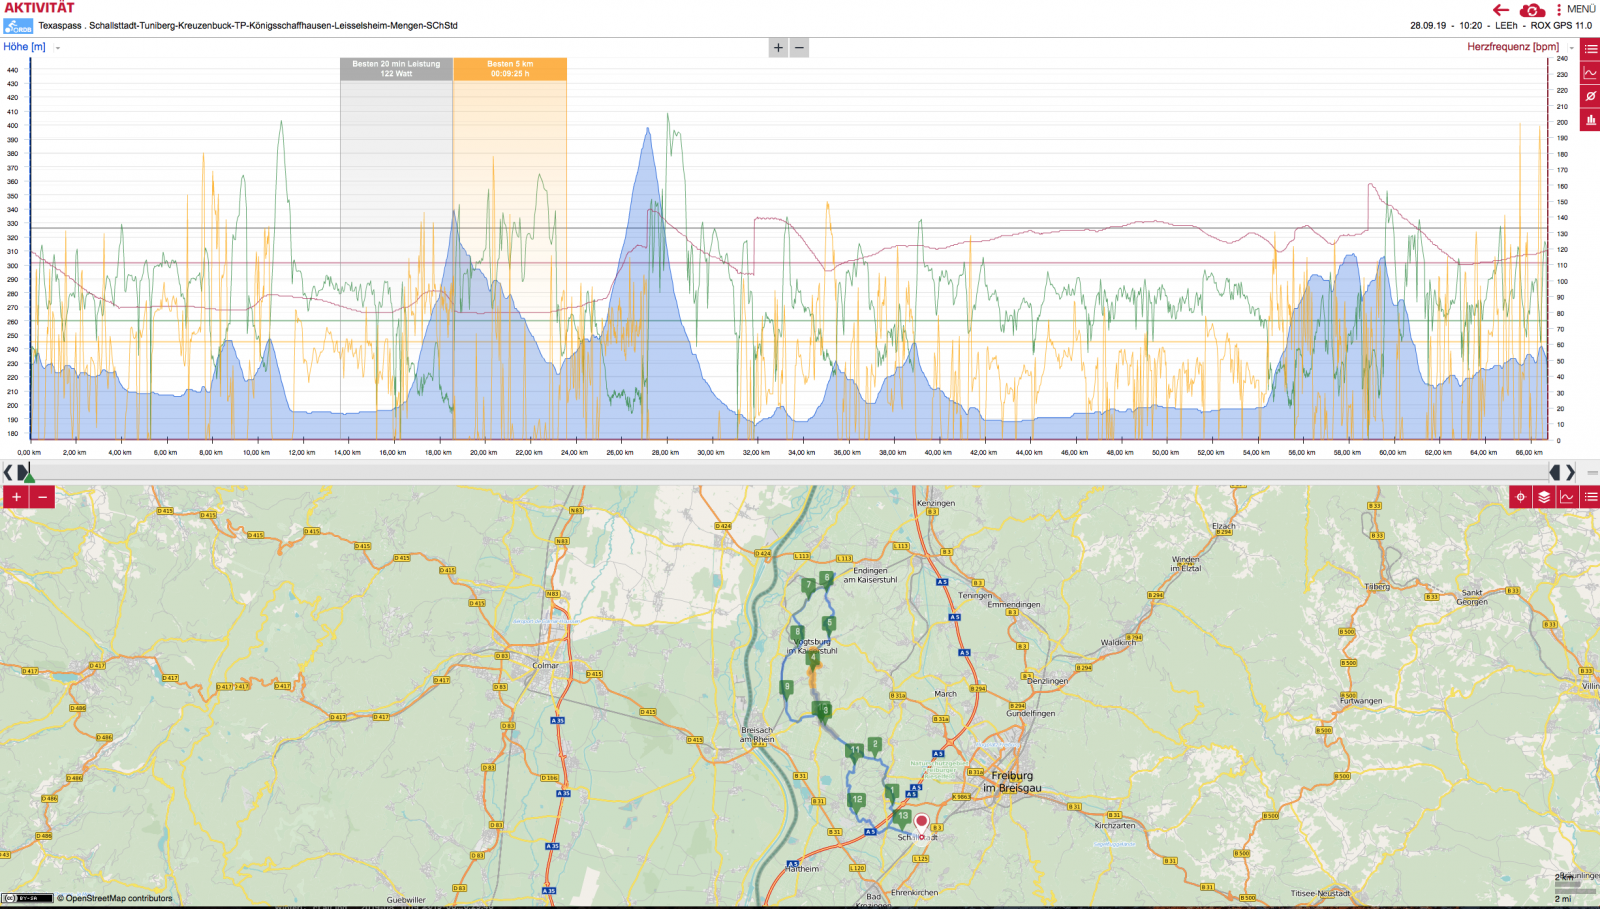Click the map zoom-out minus button
The image size is (1600, 909).
[x=42, y=497]
